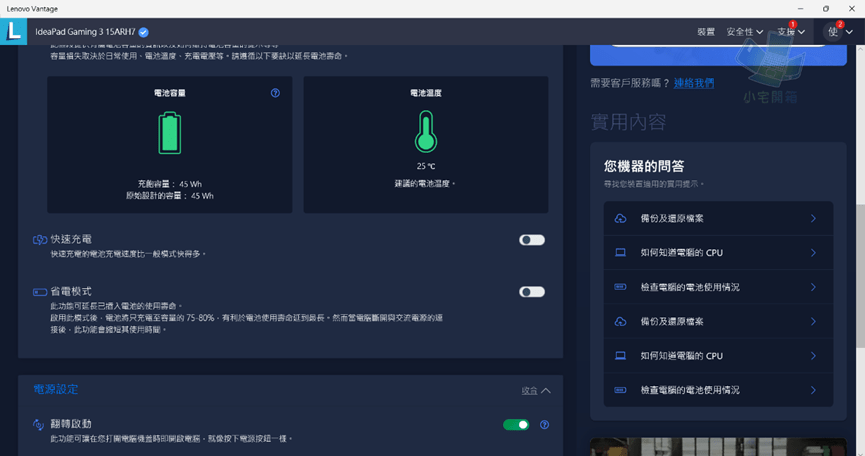
Task: Click the 收合 collapse link text
Action: [530, 390]
